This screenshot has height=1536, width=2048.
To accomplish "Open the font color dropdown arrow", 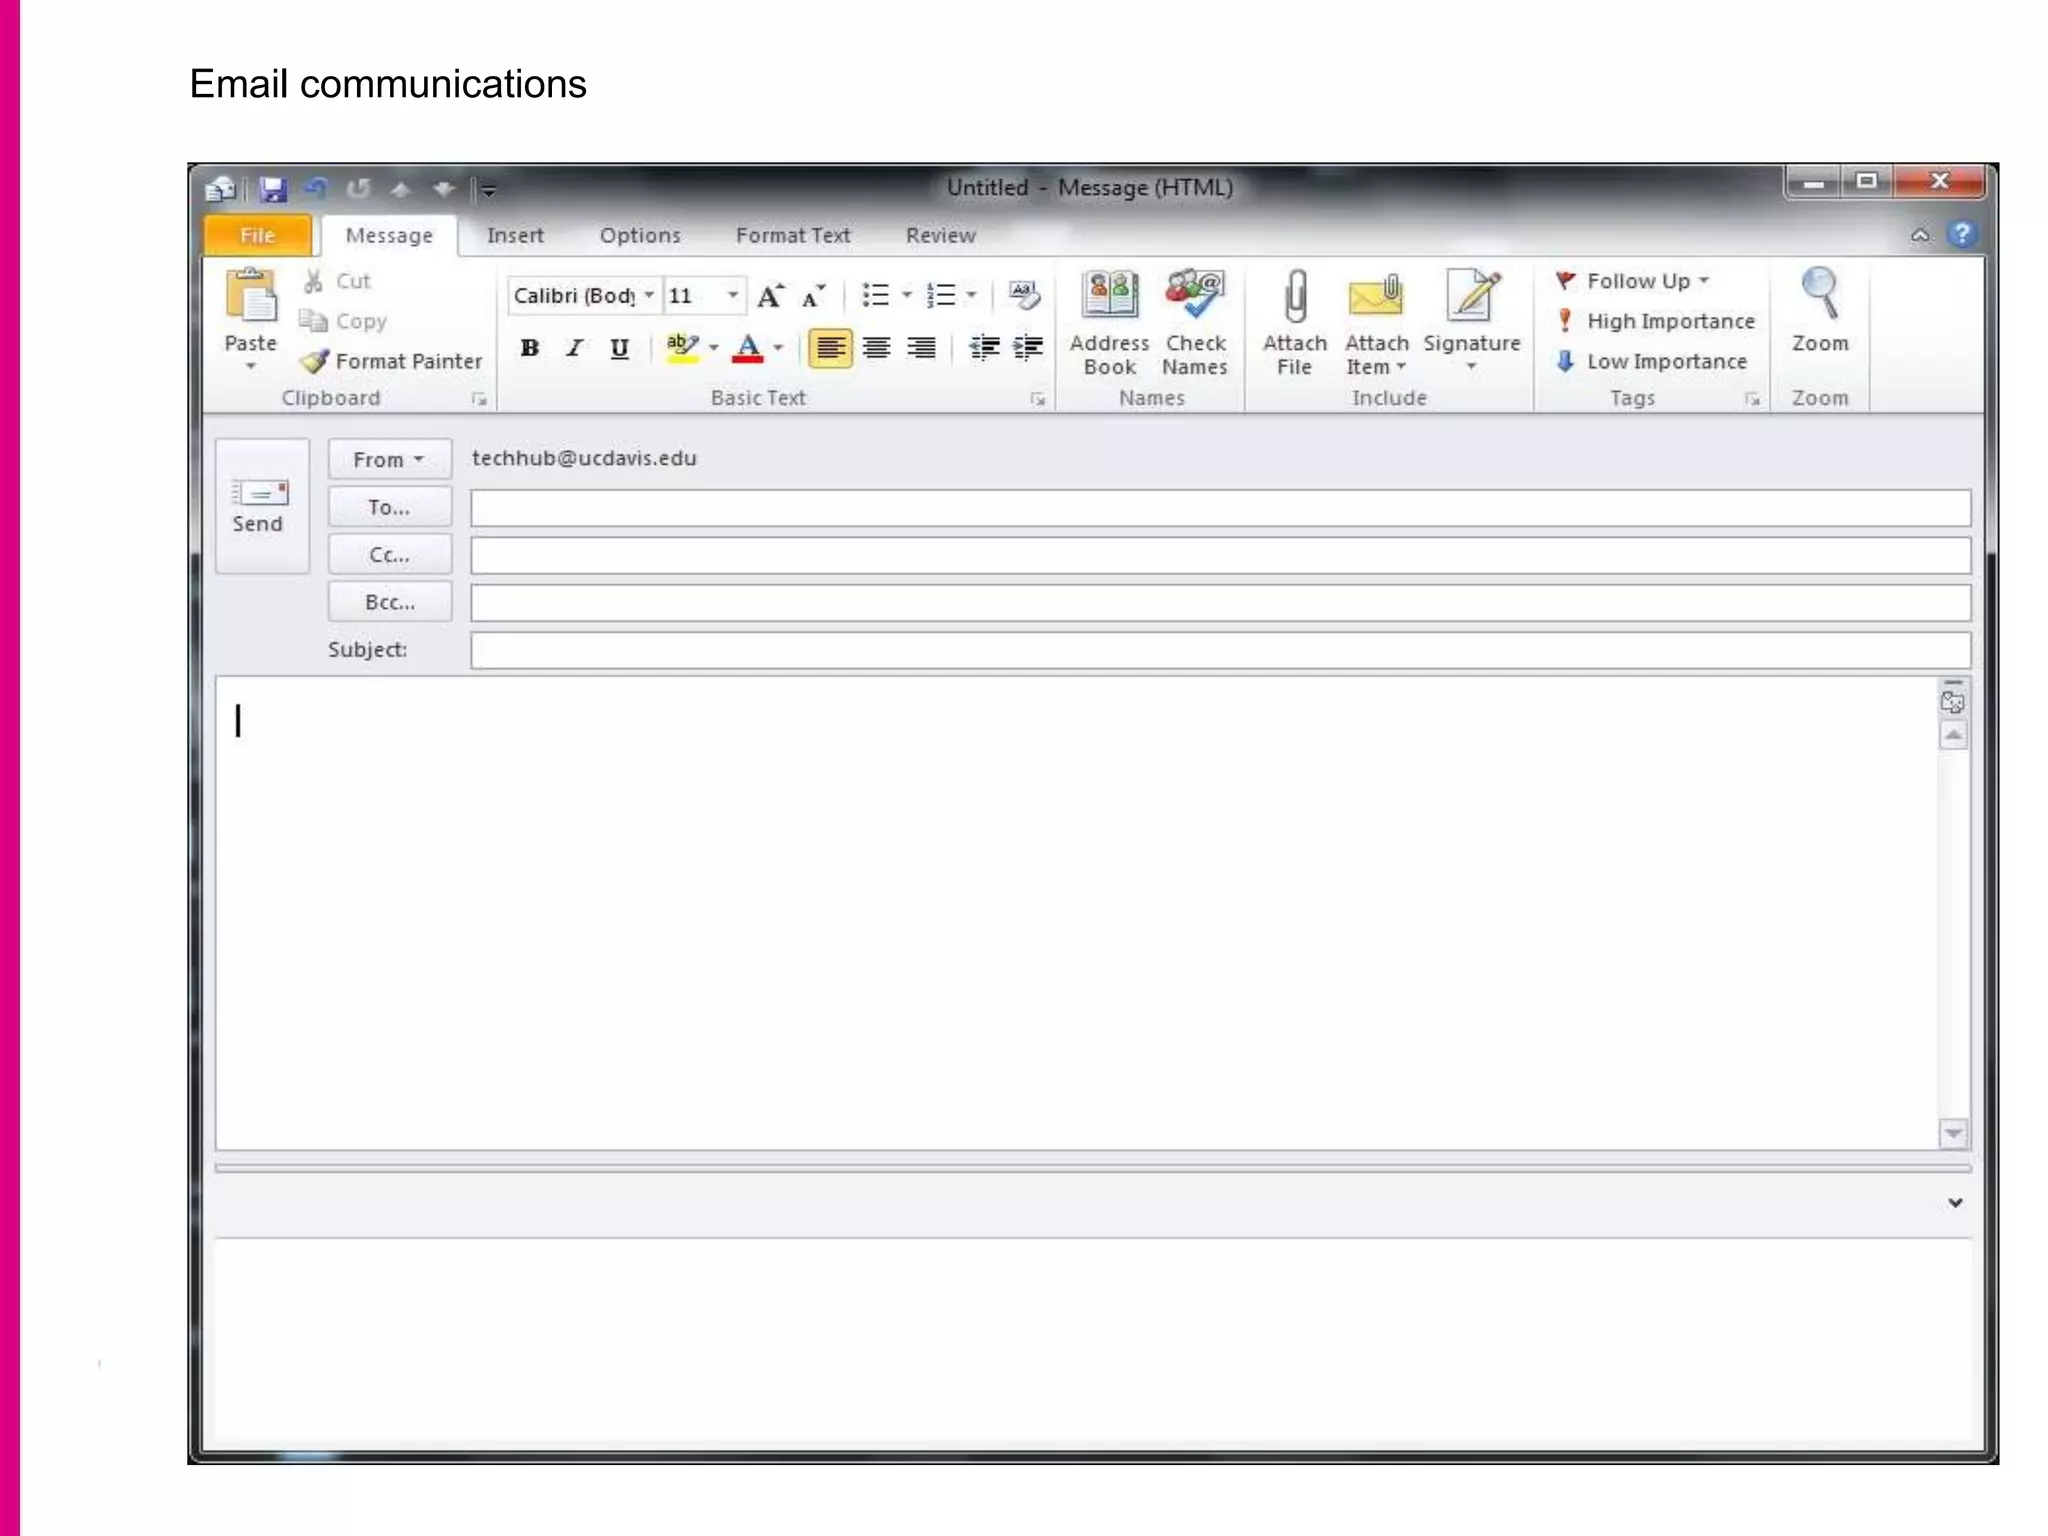I will click(778, 348).
